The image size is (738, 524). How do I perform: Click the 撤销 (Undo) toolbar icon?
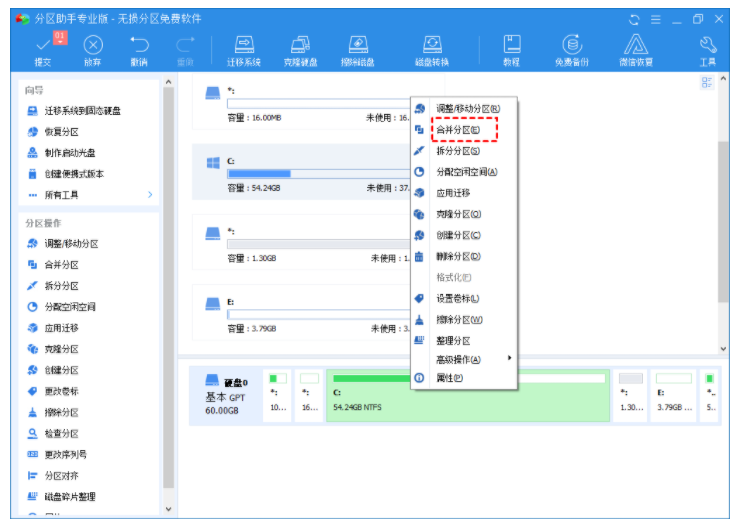click(x=139, y=48)
